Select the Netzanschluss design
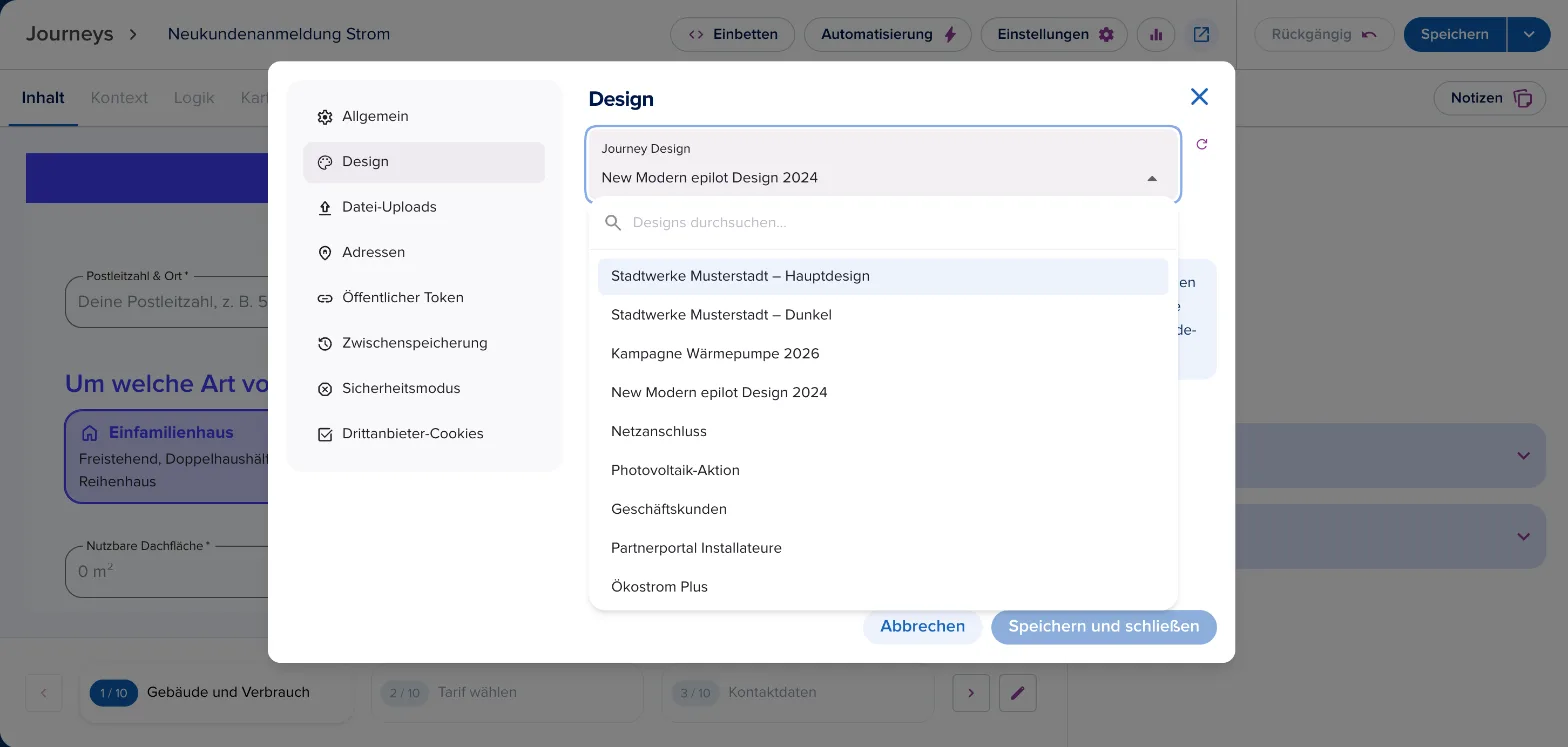The image size is (1568, 747). click(x=883, y=432)
